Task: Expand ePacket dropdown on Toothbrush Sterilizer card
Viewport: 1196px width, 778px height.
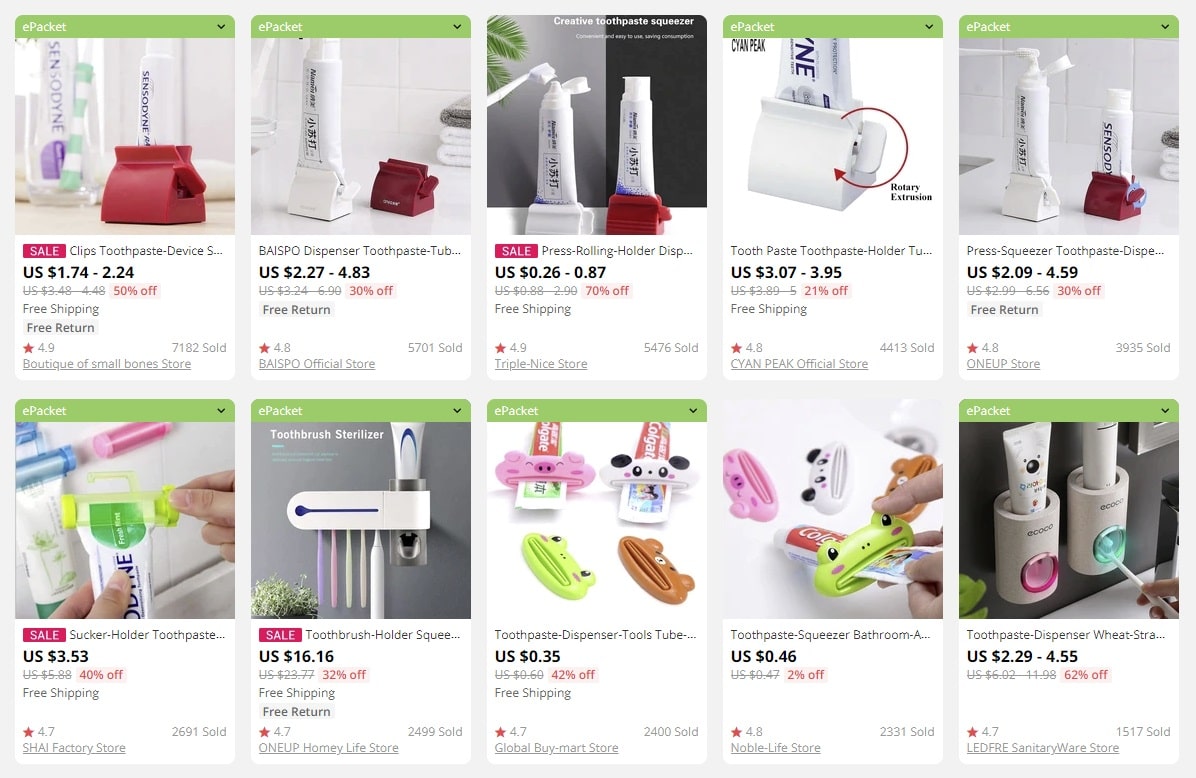Action: [457, 410]
